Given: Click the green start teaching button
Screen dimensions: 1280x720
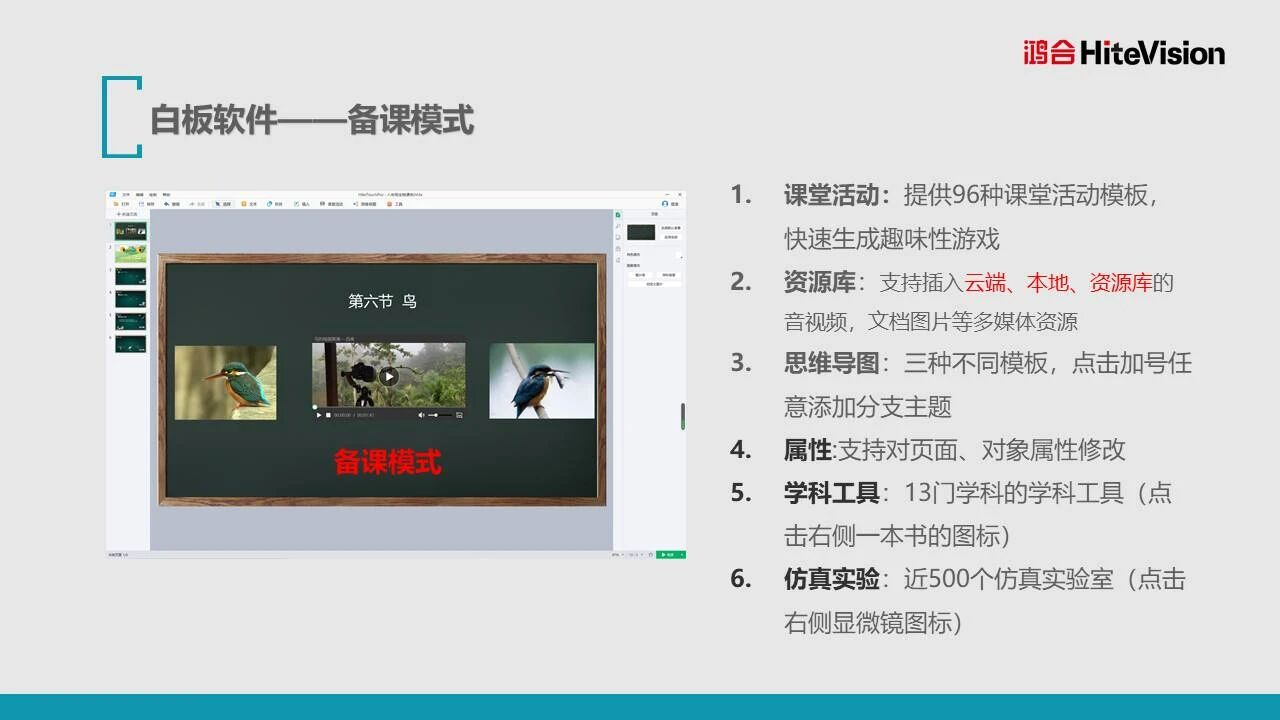Looking at the screenshot, I should click(x=670, y=554).
